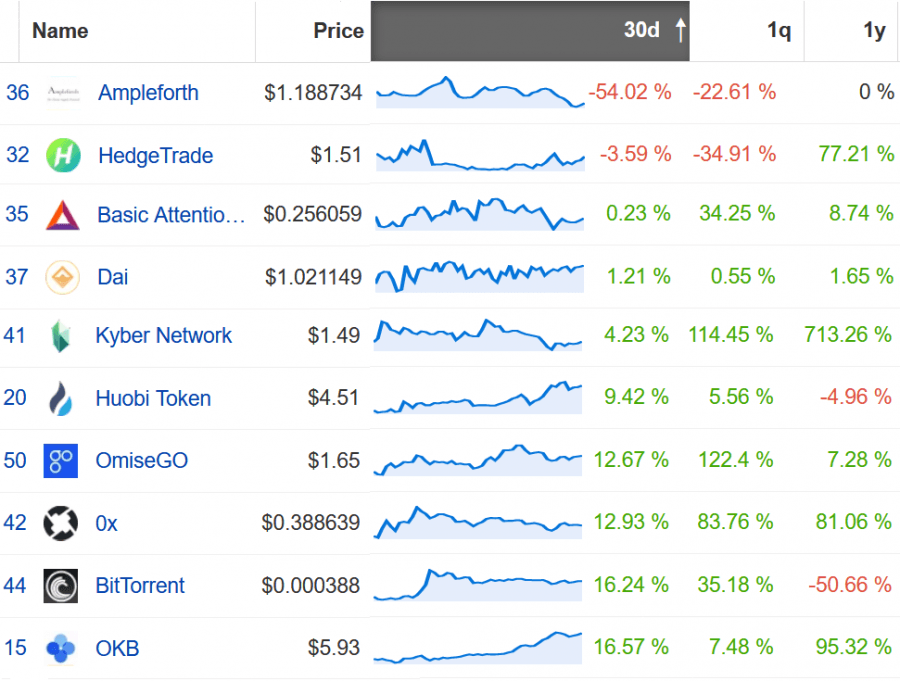Viewport: 900px width, 681px height.
Task: Sort table by Price header
Action: coord(339,30)
